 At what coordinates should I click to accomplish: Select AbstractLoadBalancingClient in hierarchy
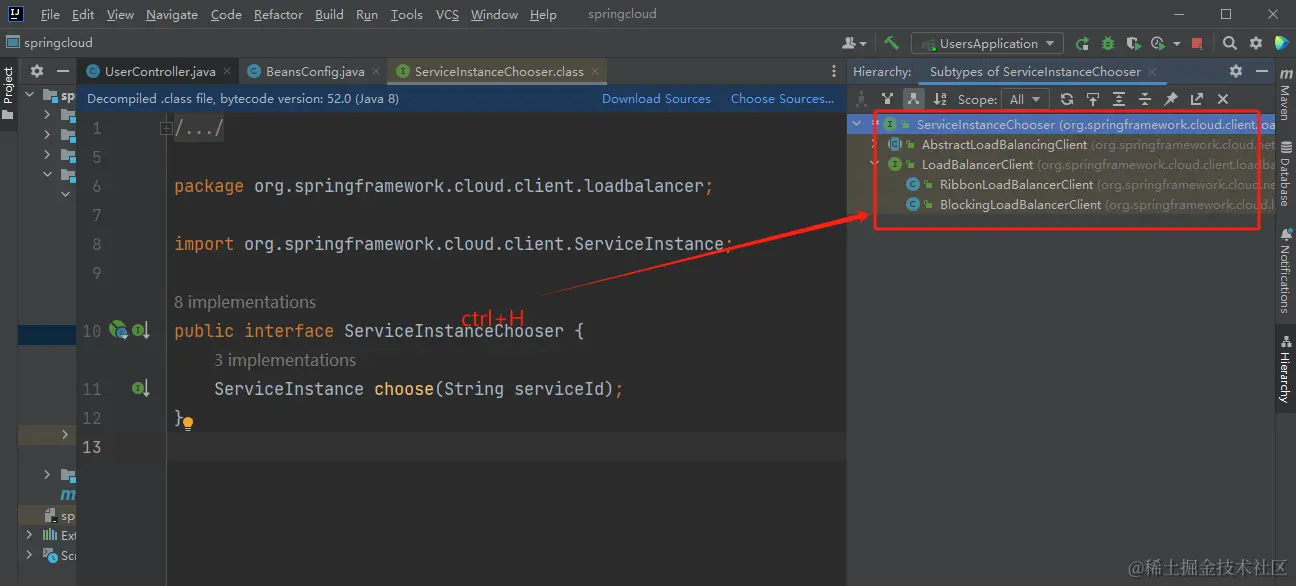1004,145
